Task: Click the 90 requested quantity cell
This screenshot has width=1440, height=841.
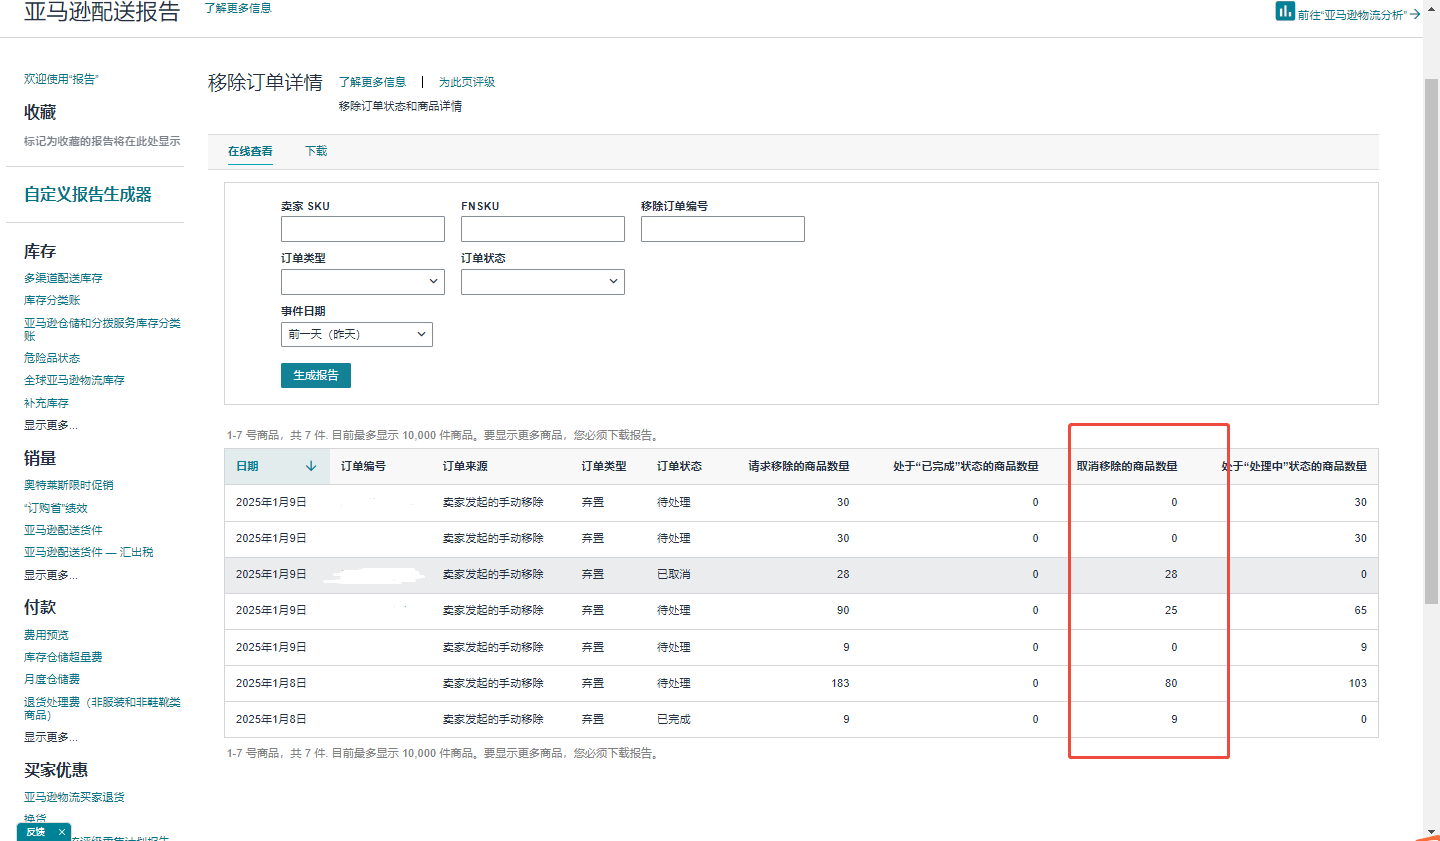Action: [x=843, y=610]
